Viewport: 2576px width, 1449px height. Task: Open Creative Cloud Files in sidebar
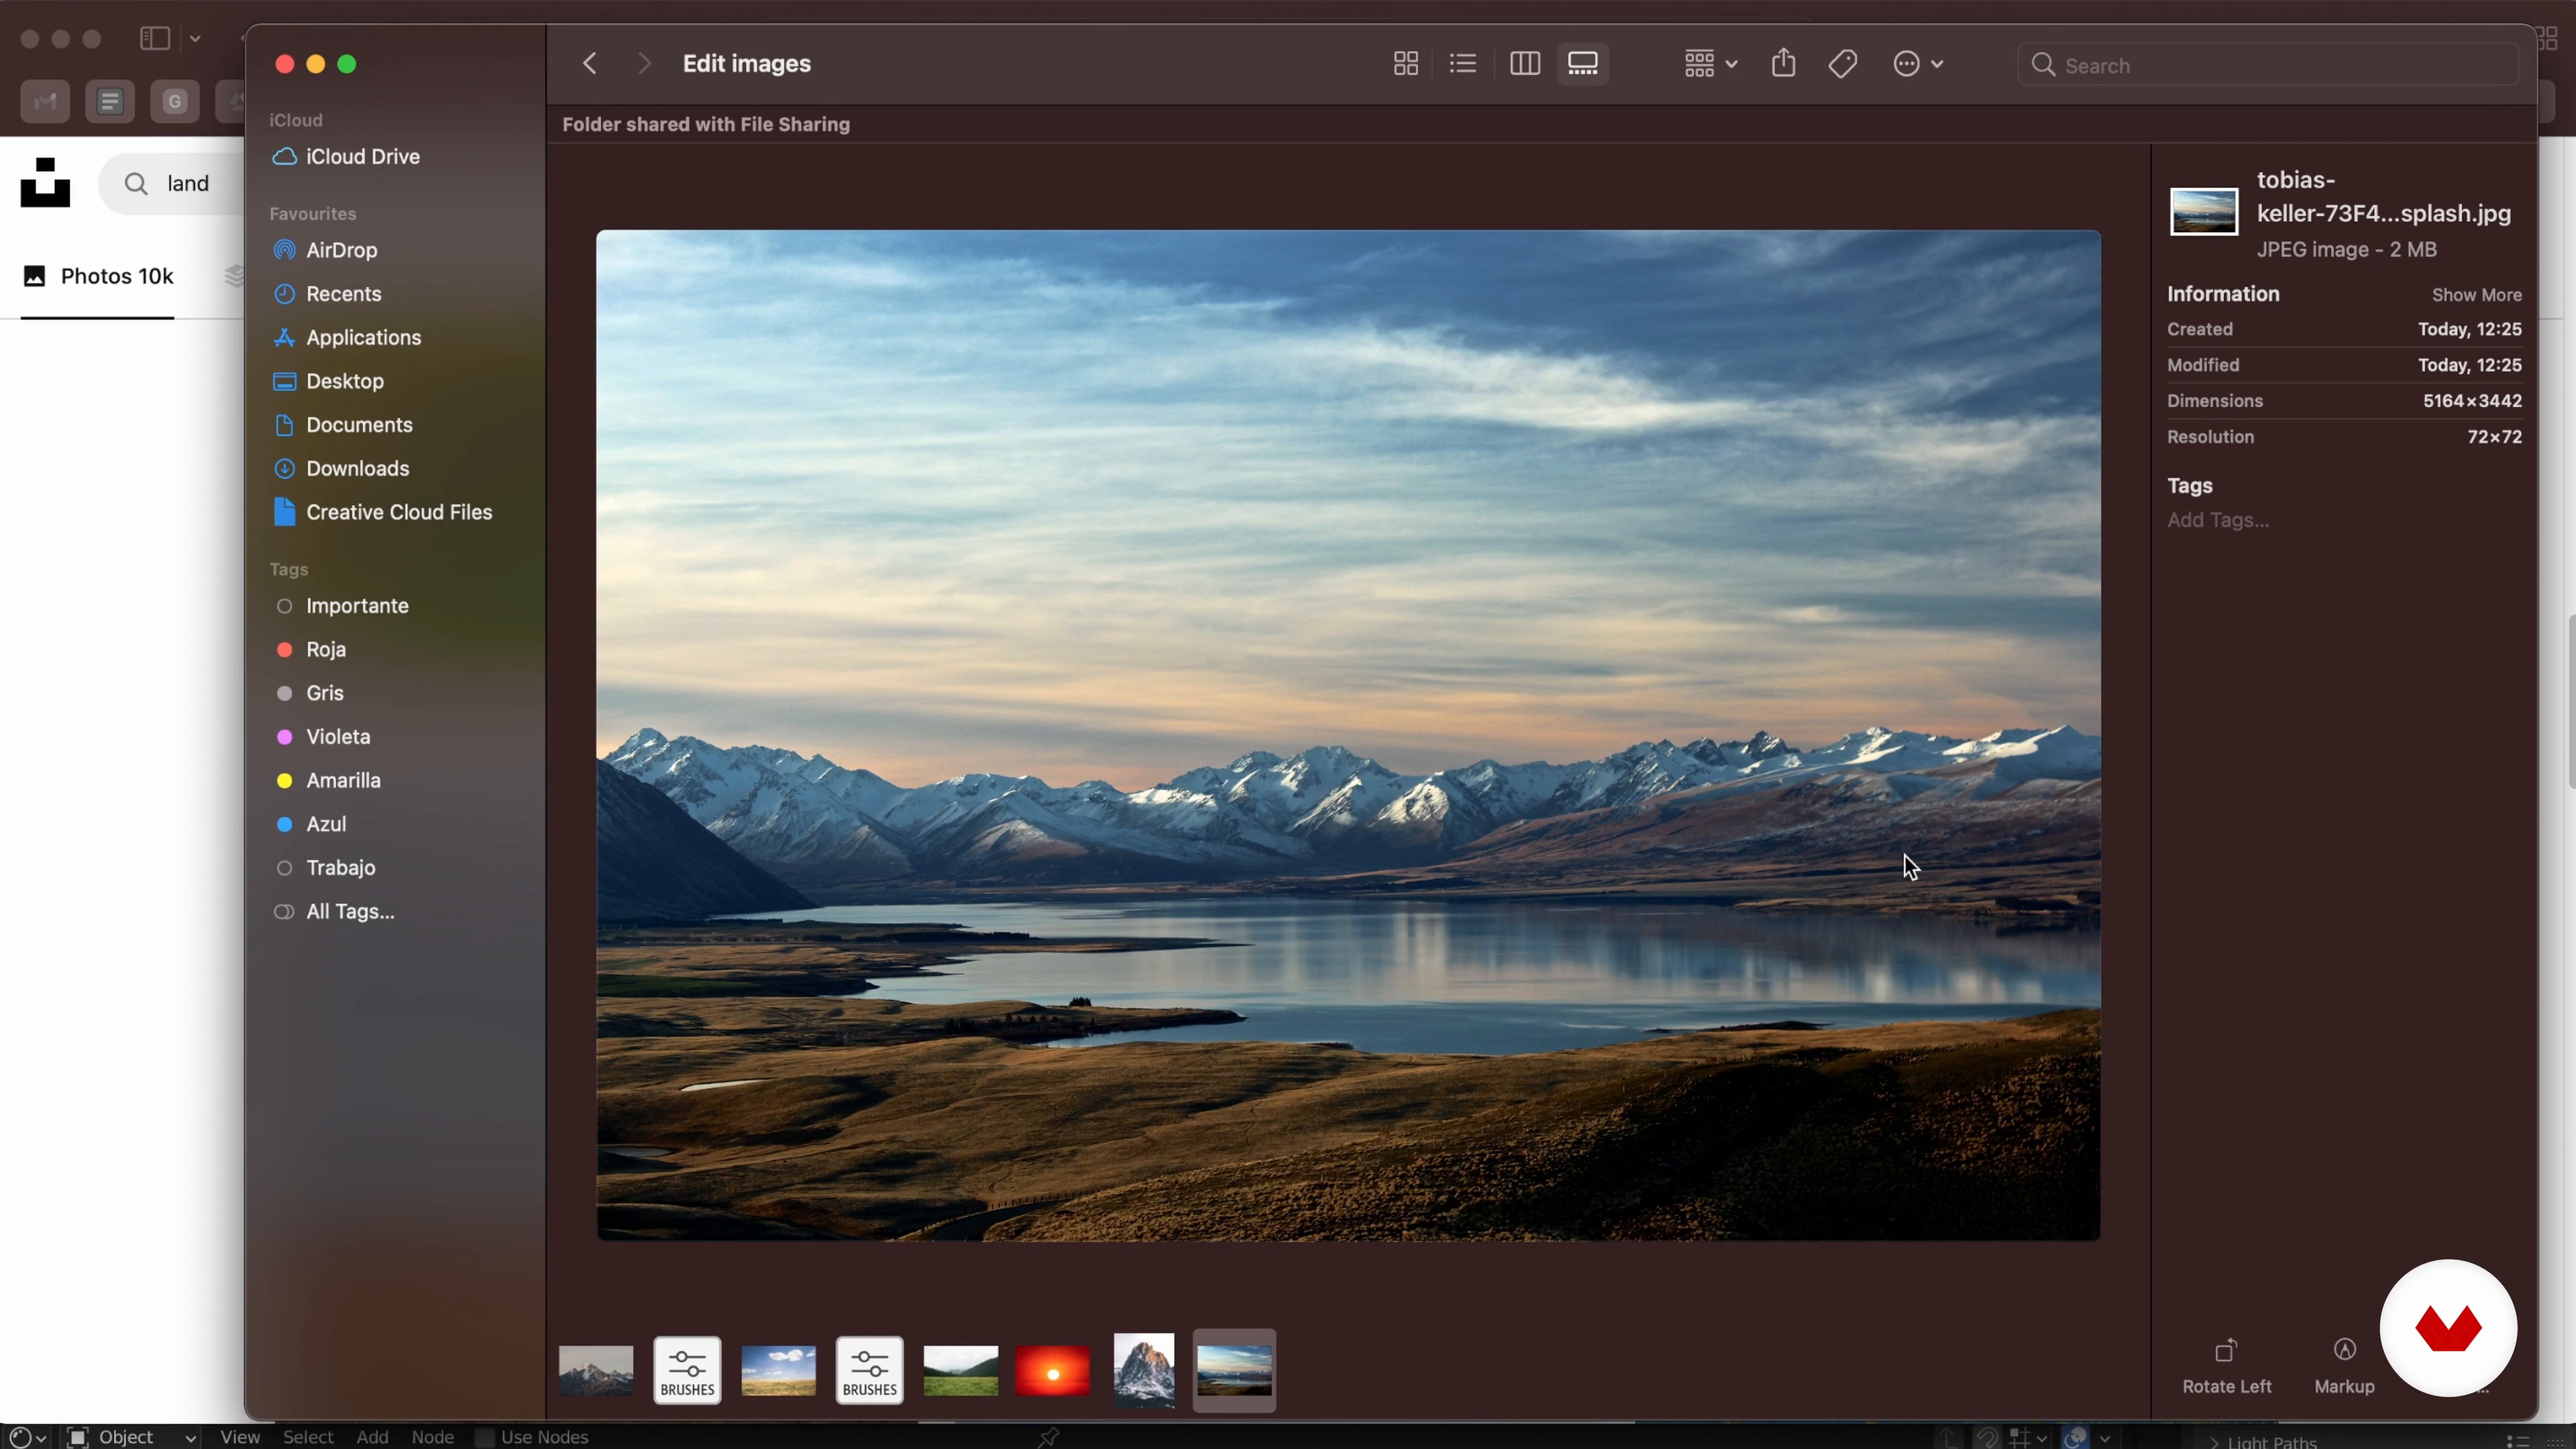(383, 513)
